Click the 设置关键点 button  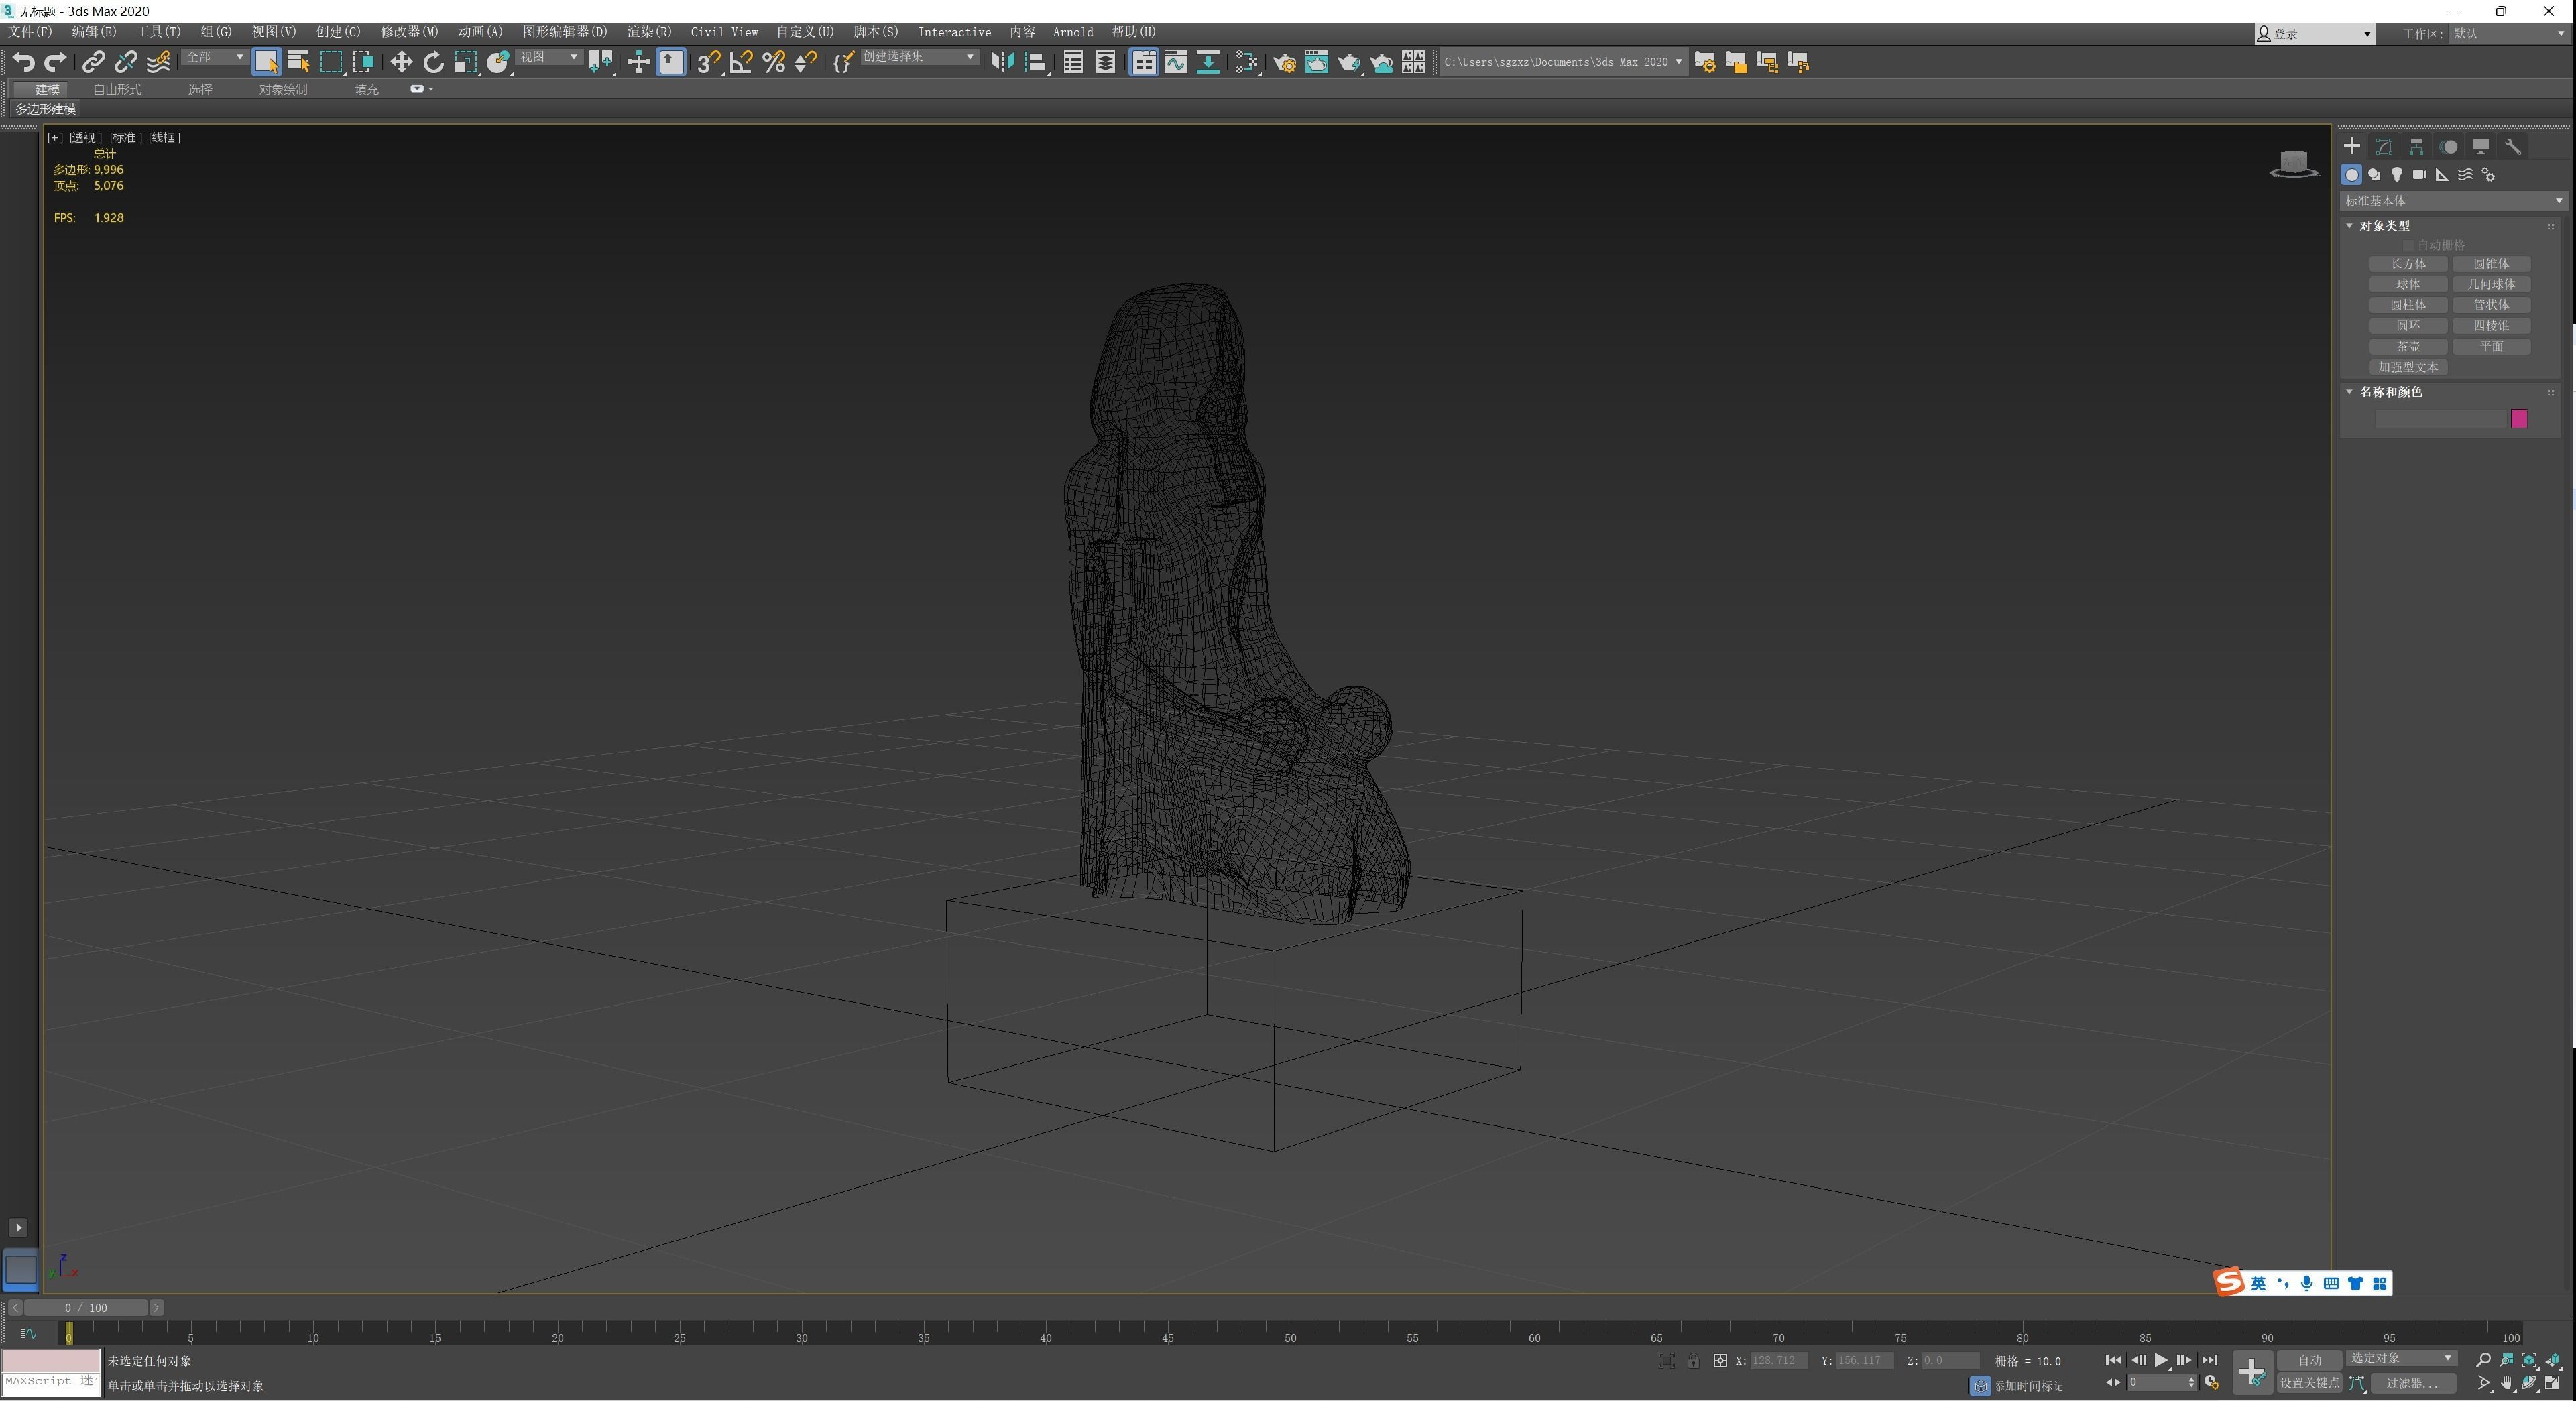point(2309,1383)
